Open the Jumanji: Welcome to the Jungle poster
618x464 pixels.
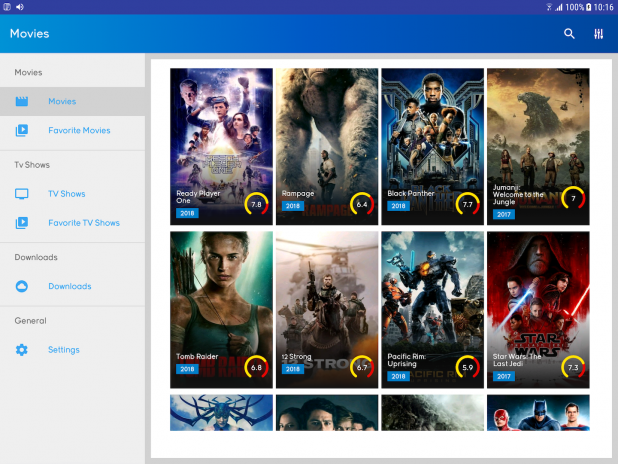pos(538,146)
